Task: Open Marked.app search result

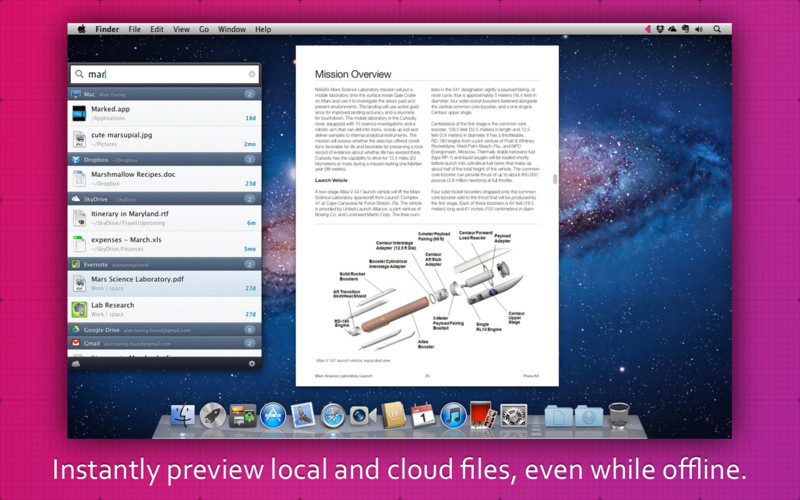Action: coord(164,113)
